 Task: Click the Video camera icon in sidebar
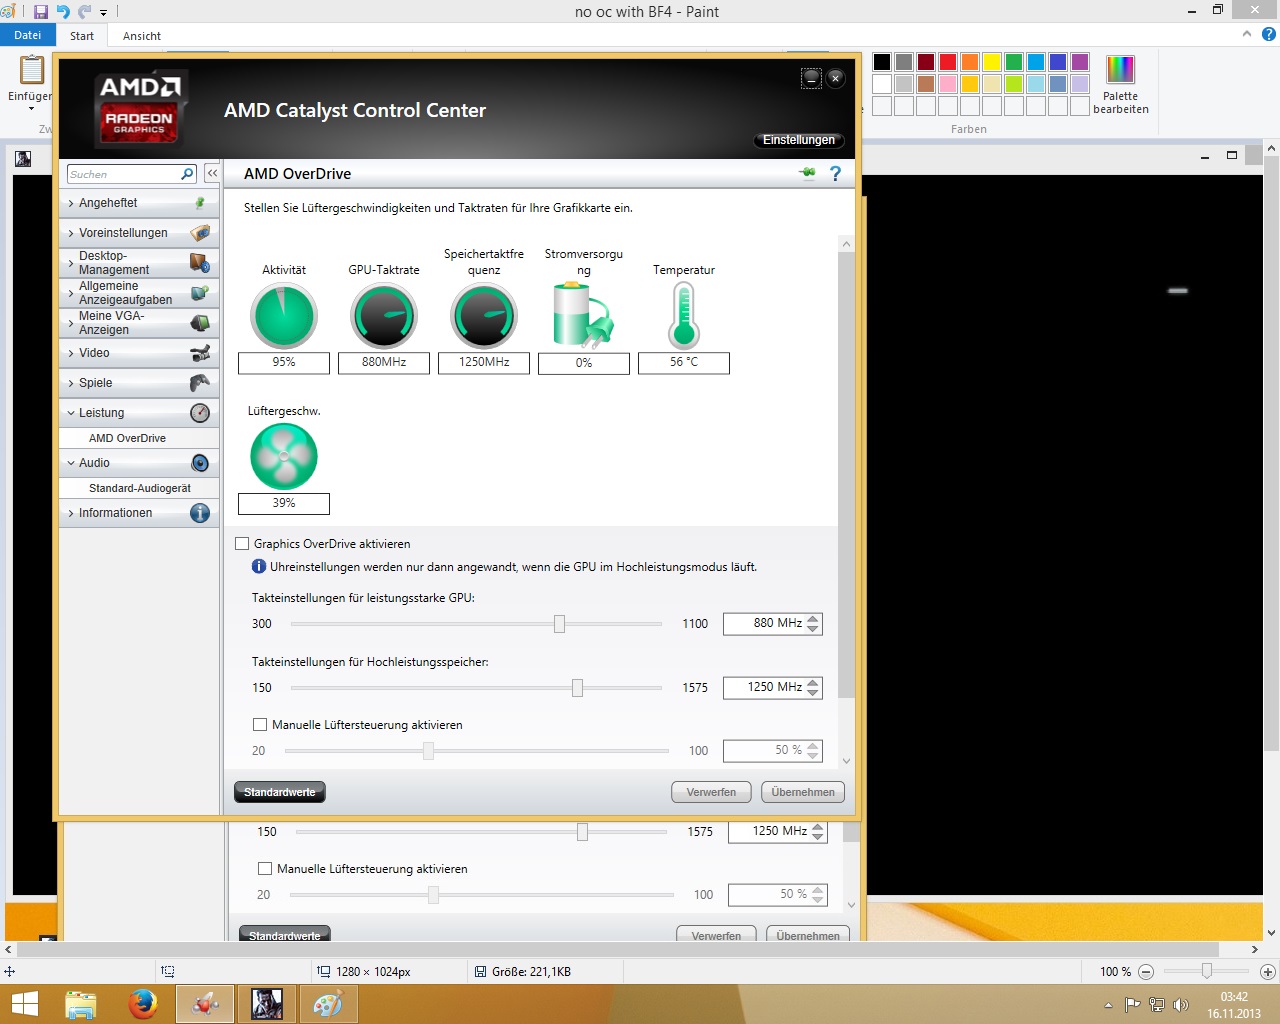pyautogui.click(x=200, y=353)
